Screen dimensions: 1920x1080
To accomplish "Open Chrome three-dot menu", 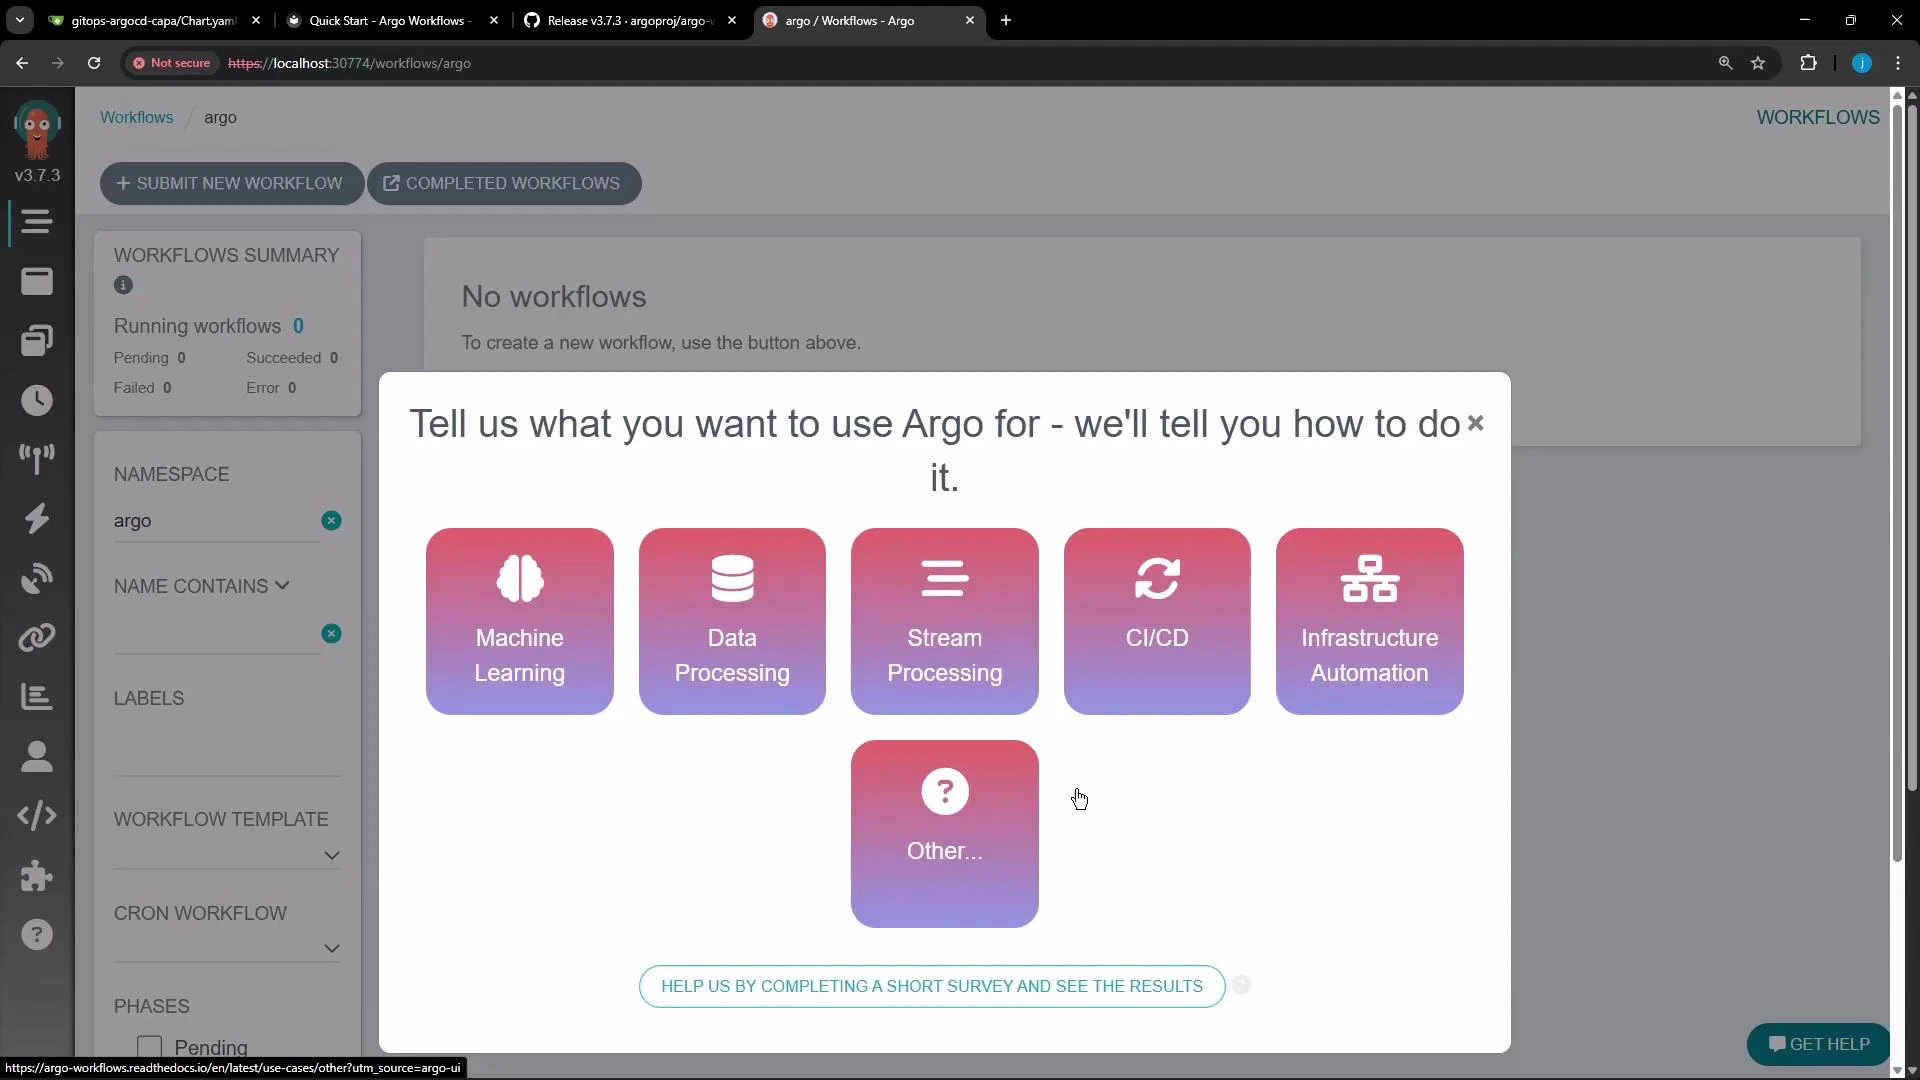I will 1898,63.
